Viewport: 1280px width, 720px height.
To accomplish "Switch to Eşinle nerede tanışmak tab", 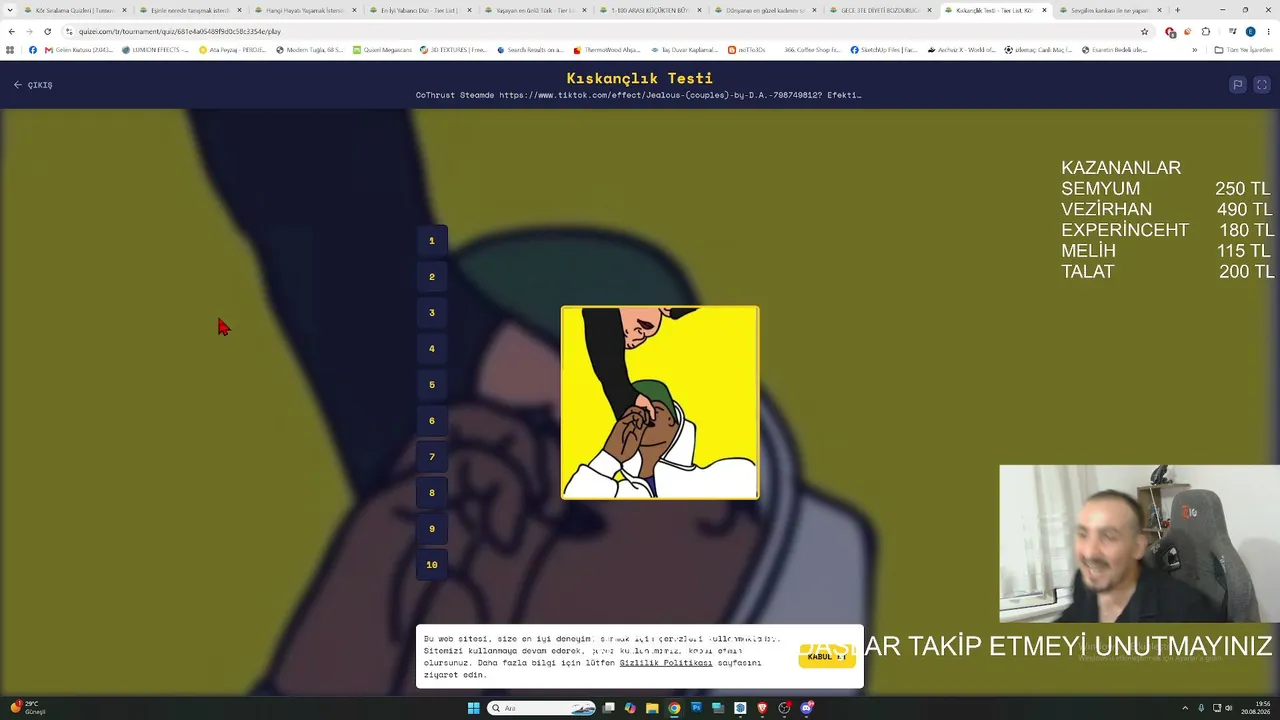I will tap(190, 10).
